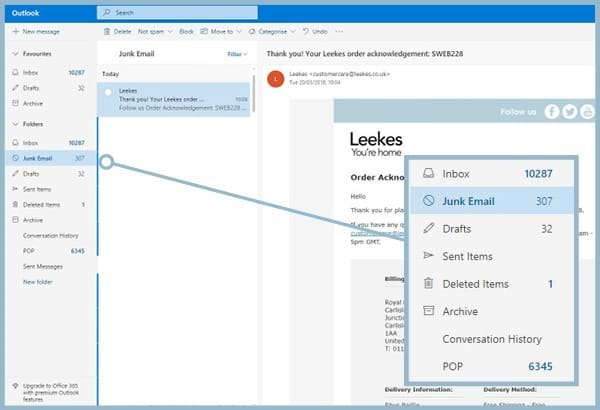This screenshot has width=600, height=410.
Task: Open the YouTube icon in email header
Action: pos(587,111)
